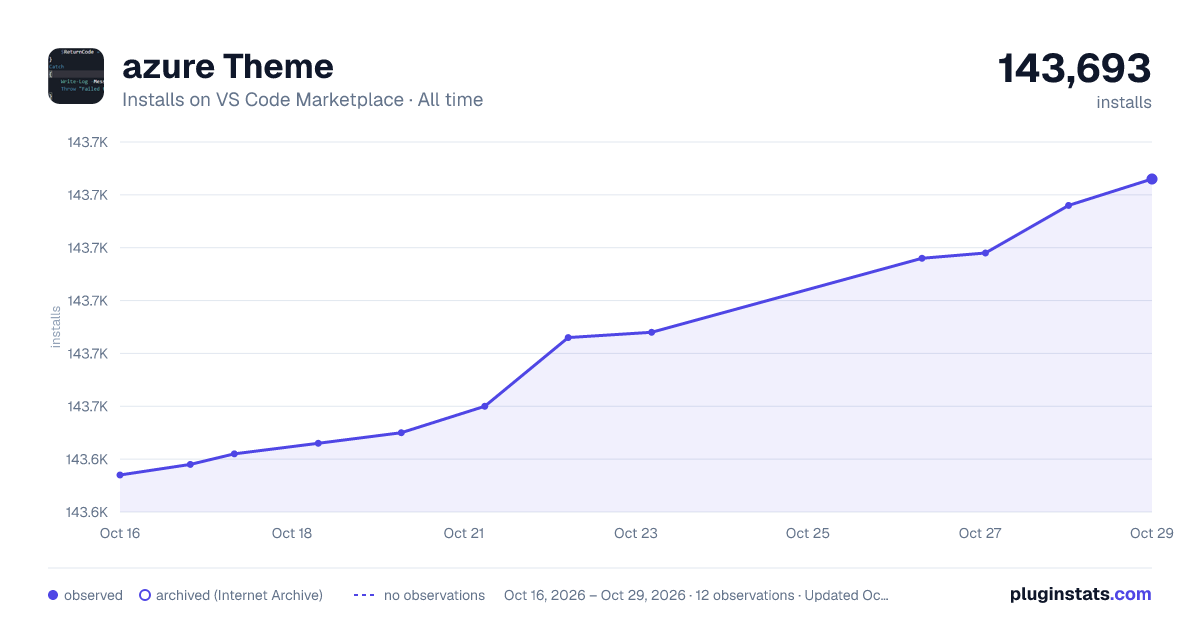Viewport: 1200px width, 630px height.
Task: Click the dashed 'no observations' legend line
Action: pos(364,595)
